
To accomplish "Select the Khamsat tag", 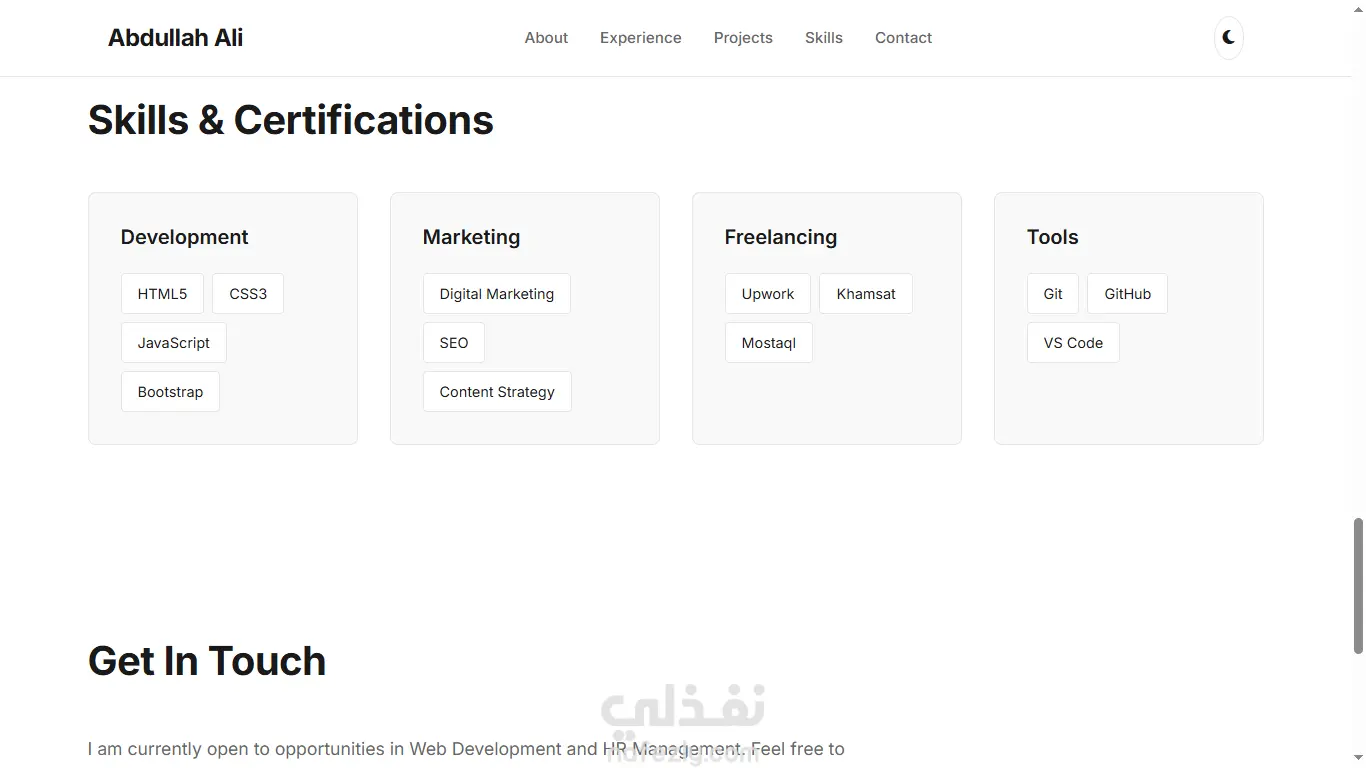I will click(x=866, y=294).
